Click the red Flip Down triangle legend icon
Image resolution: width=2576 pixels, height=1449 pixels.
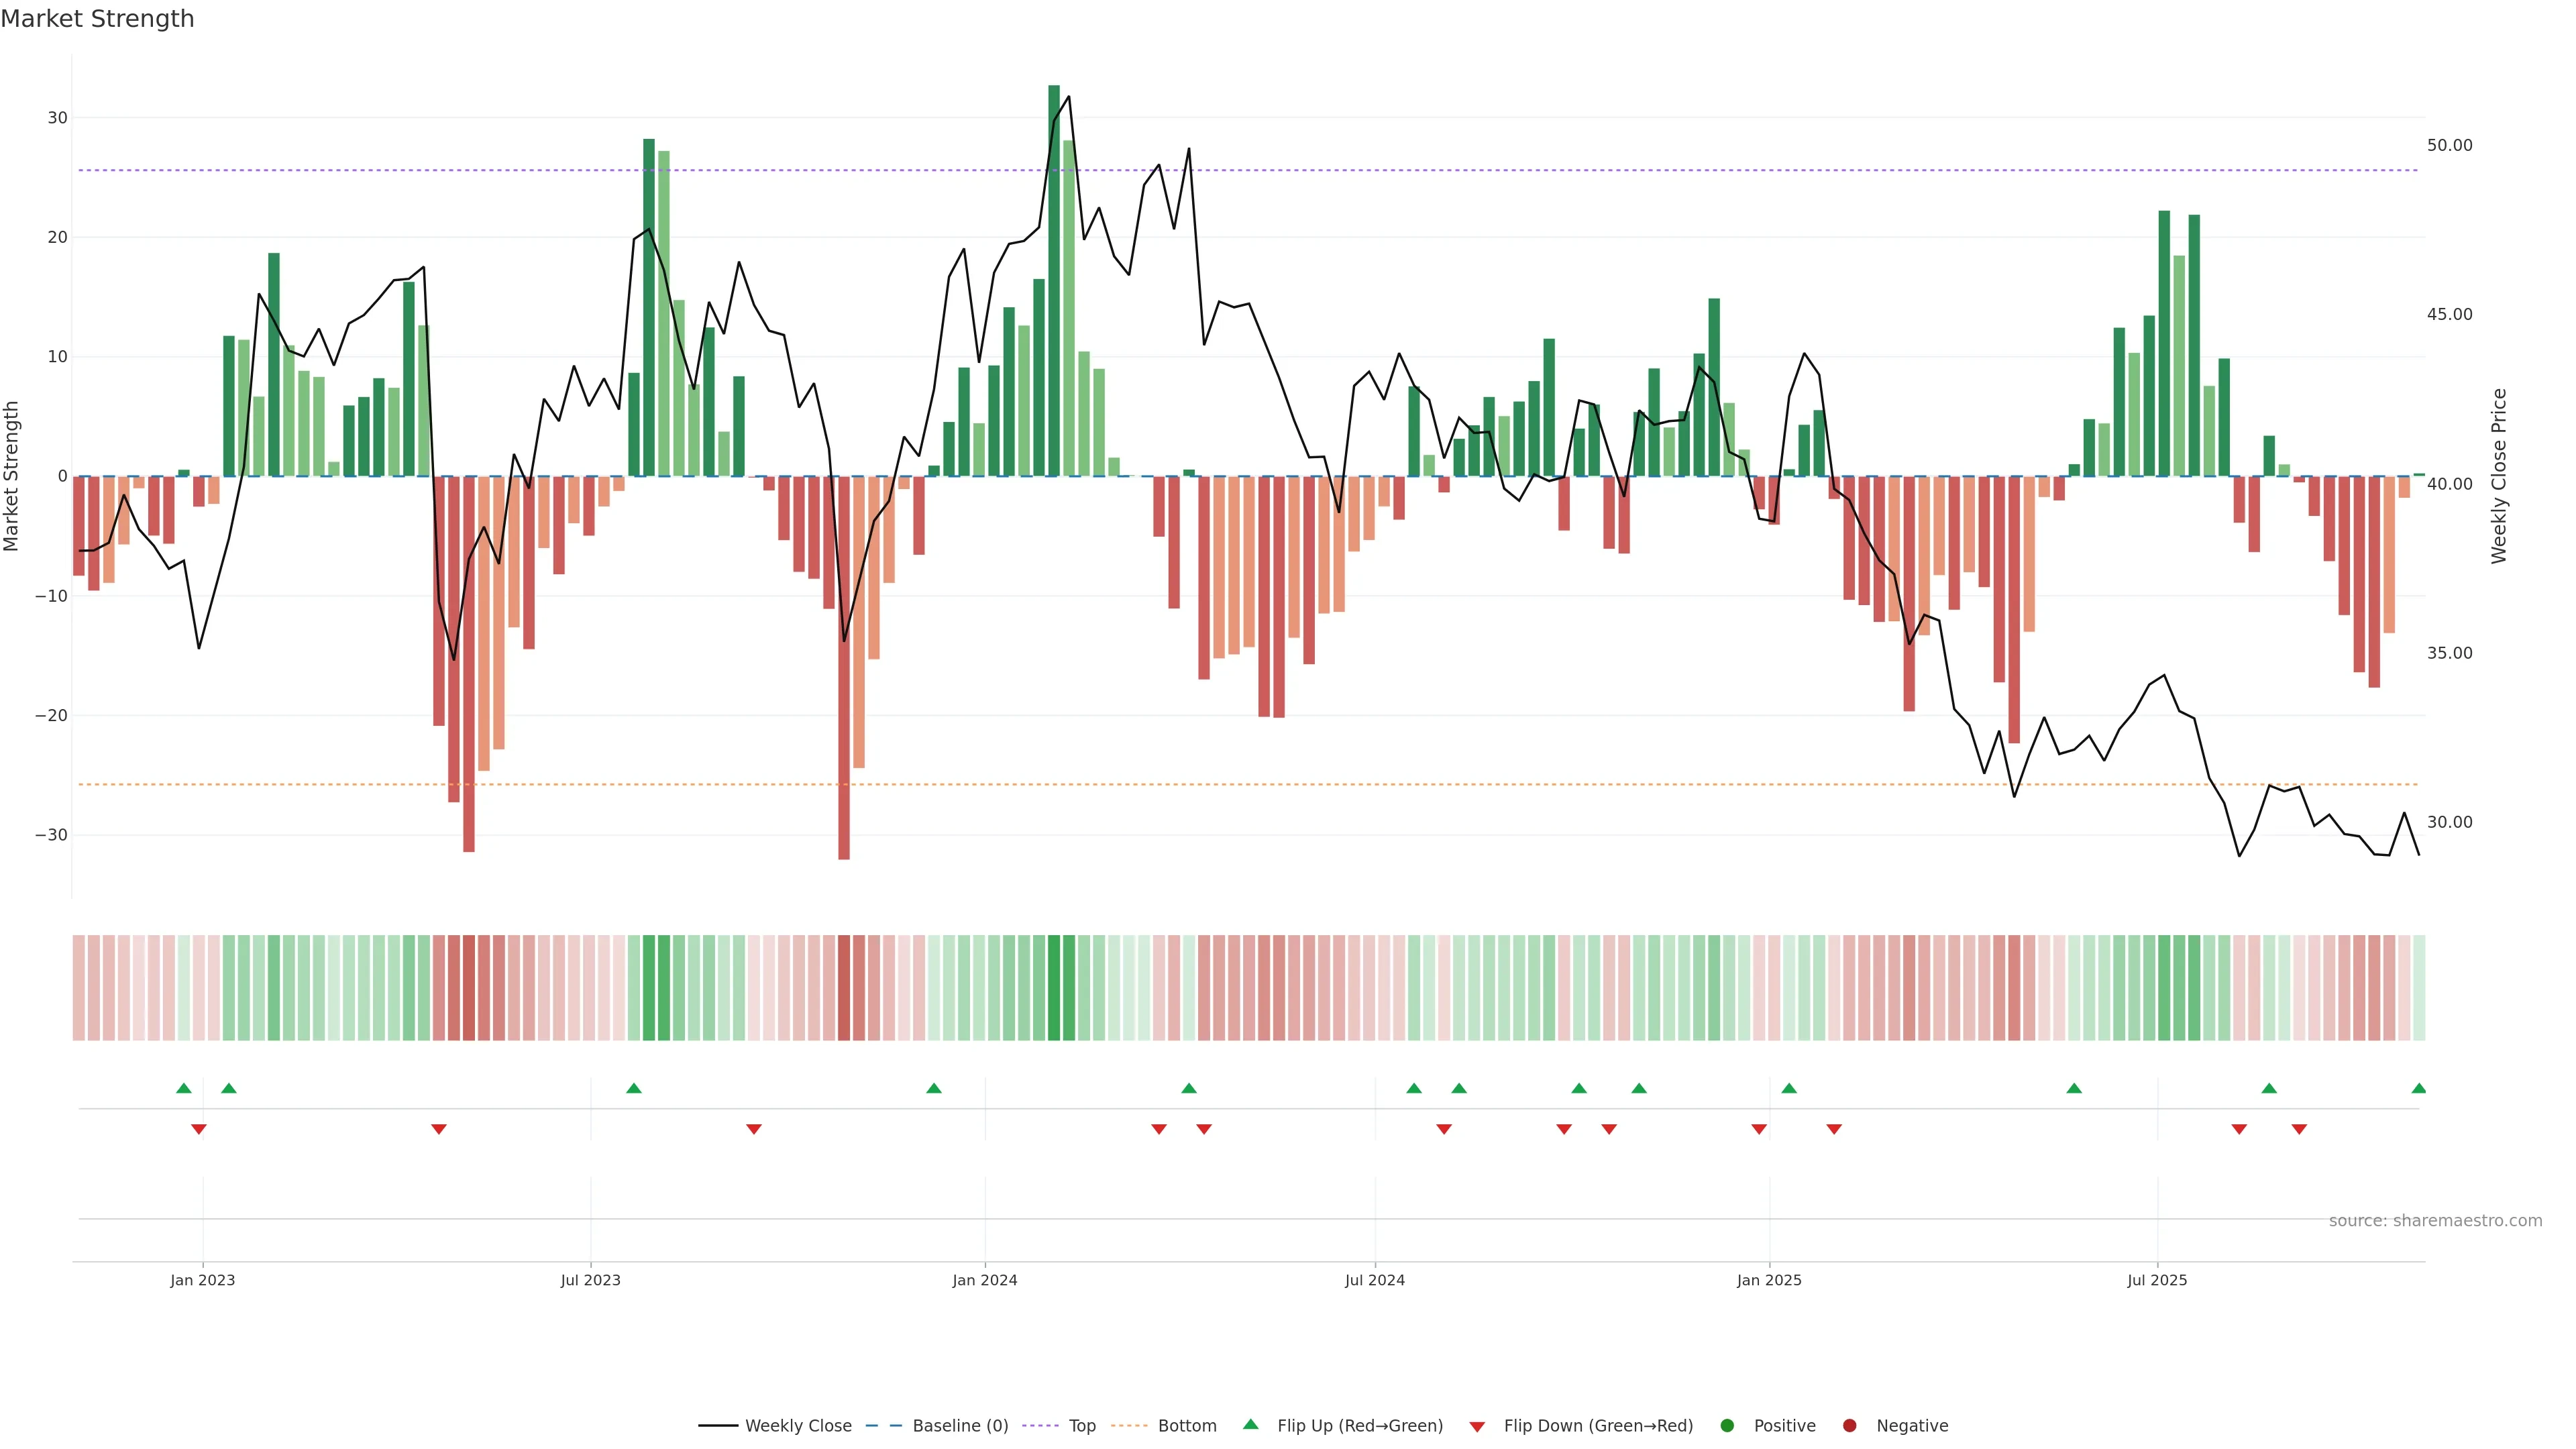pos(1477,1427)
